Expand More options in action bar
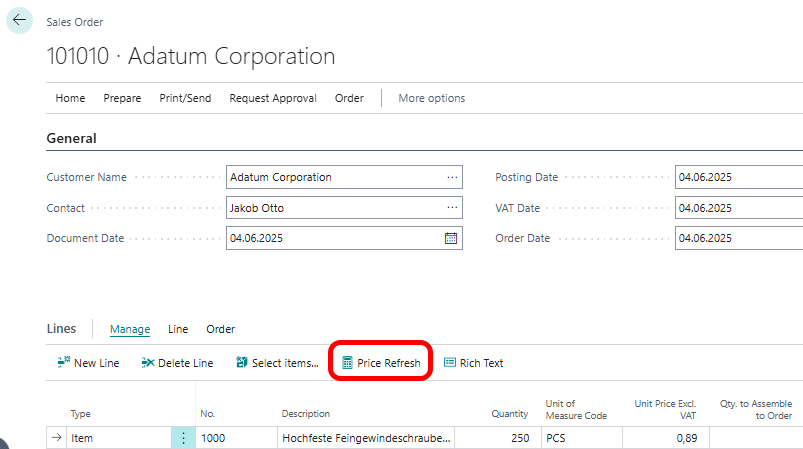This screenshot has width=803, height=449. (x=431, y=98)
